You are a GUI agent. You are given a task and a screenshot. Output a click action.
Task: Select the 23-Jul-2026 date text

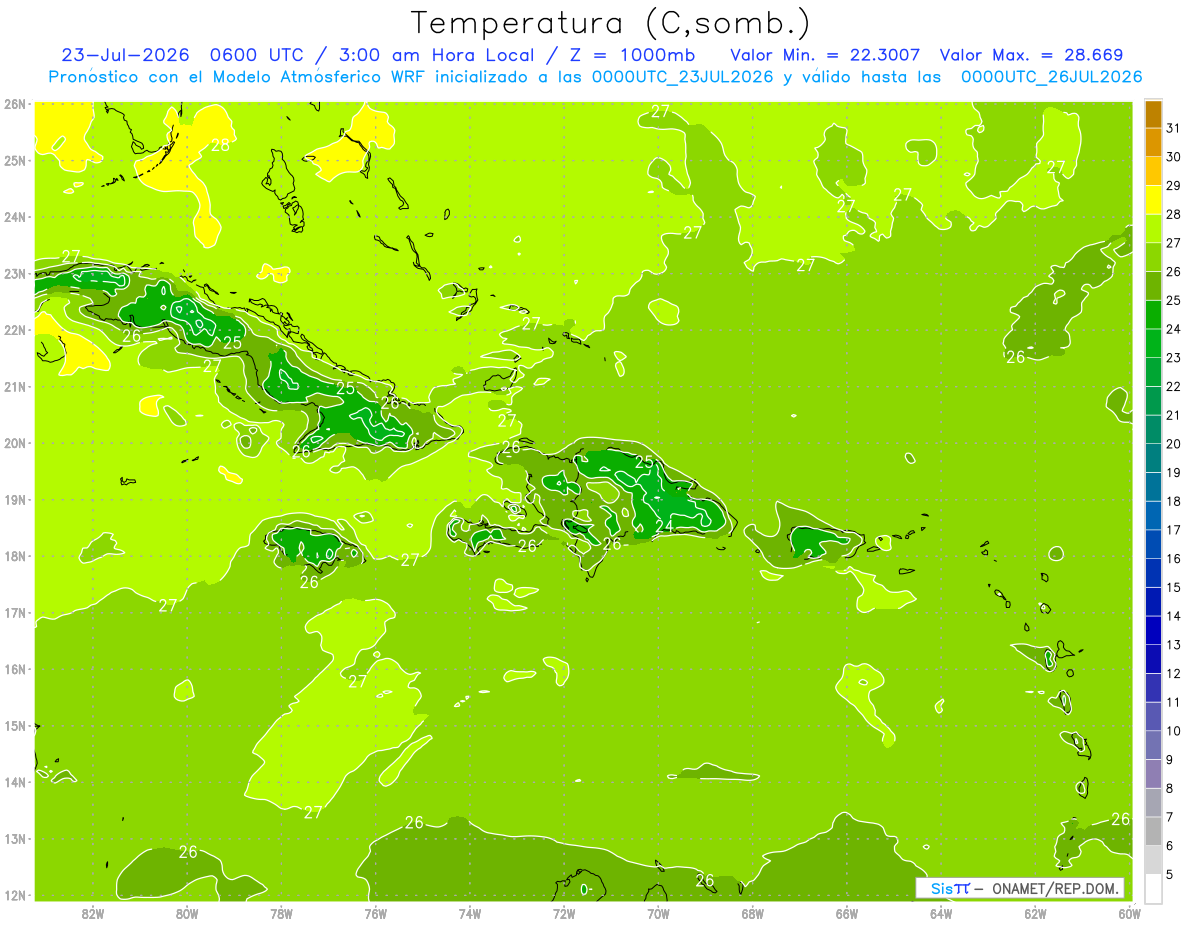point(125,55)
